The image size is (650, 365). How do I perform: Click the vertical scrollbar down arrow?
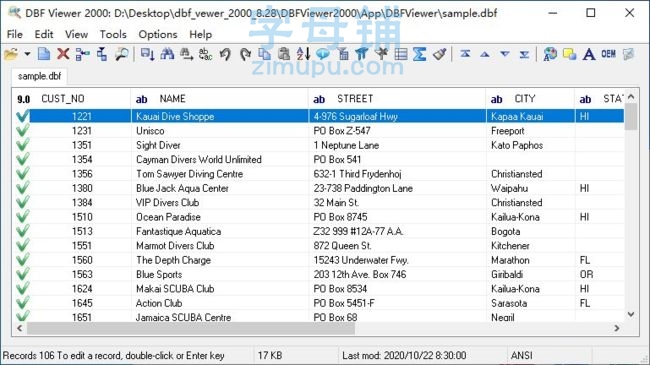click(x=631, y=314)
